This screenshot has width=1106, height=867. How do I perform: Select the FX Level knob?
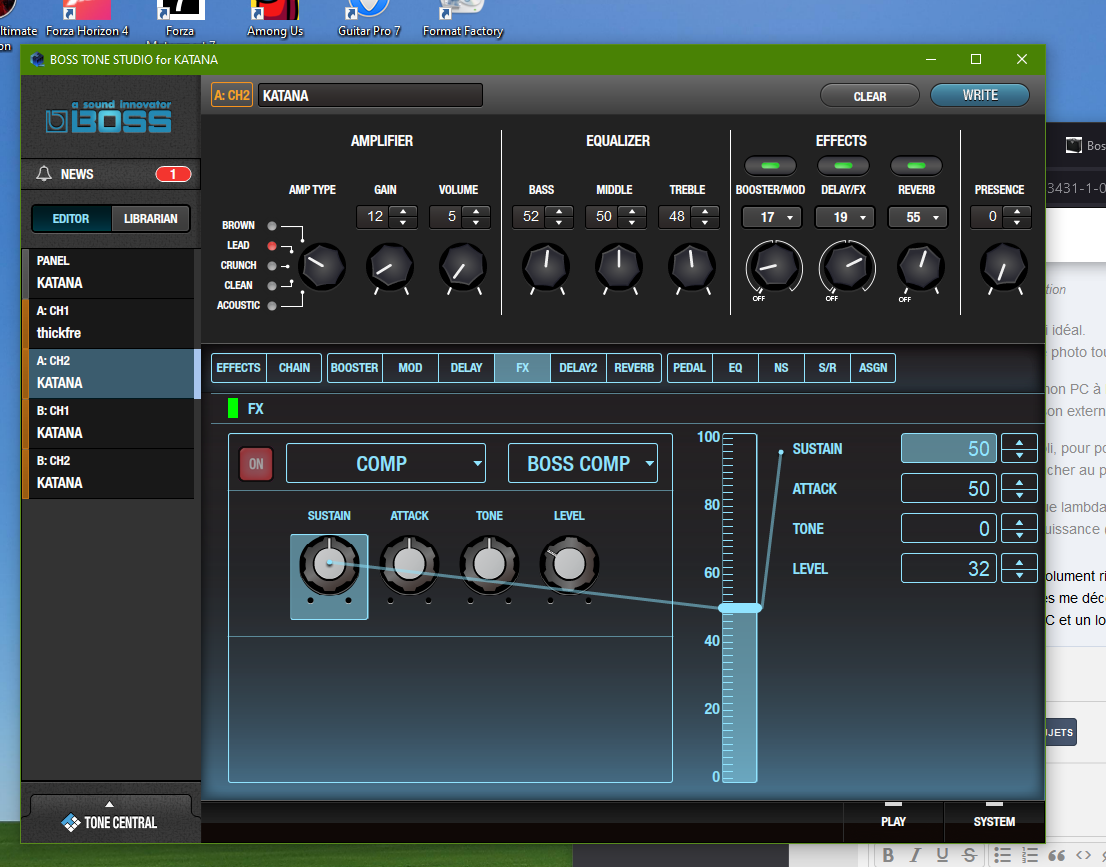coord(569,564)
